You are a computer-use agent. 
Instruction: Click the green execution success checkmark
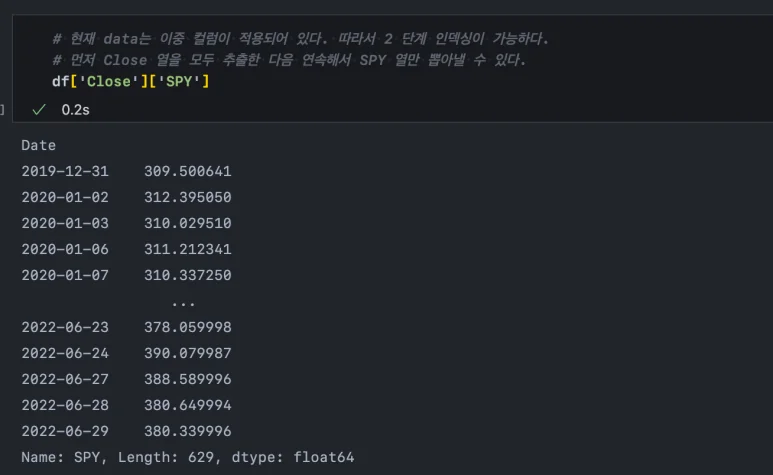click(39, 109)
